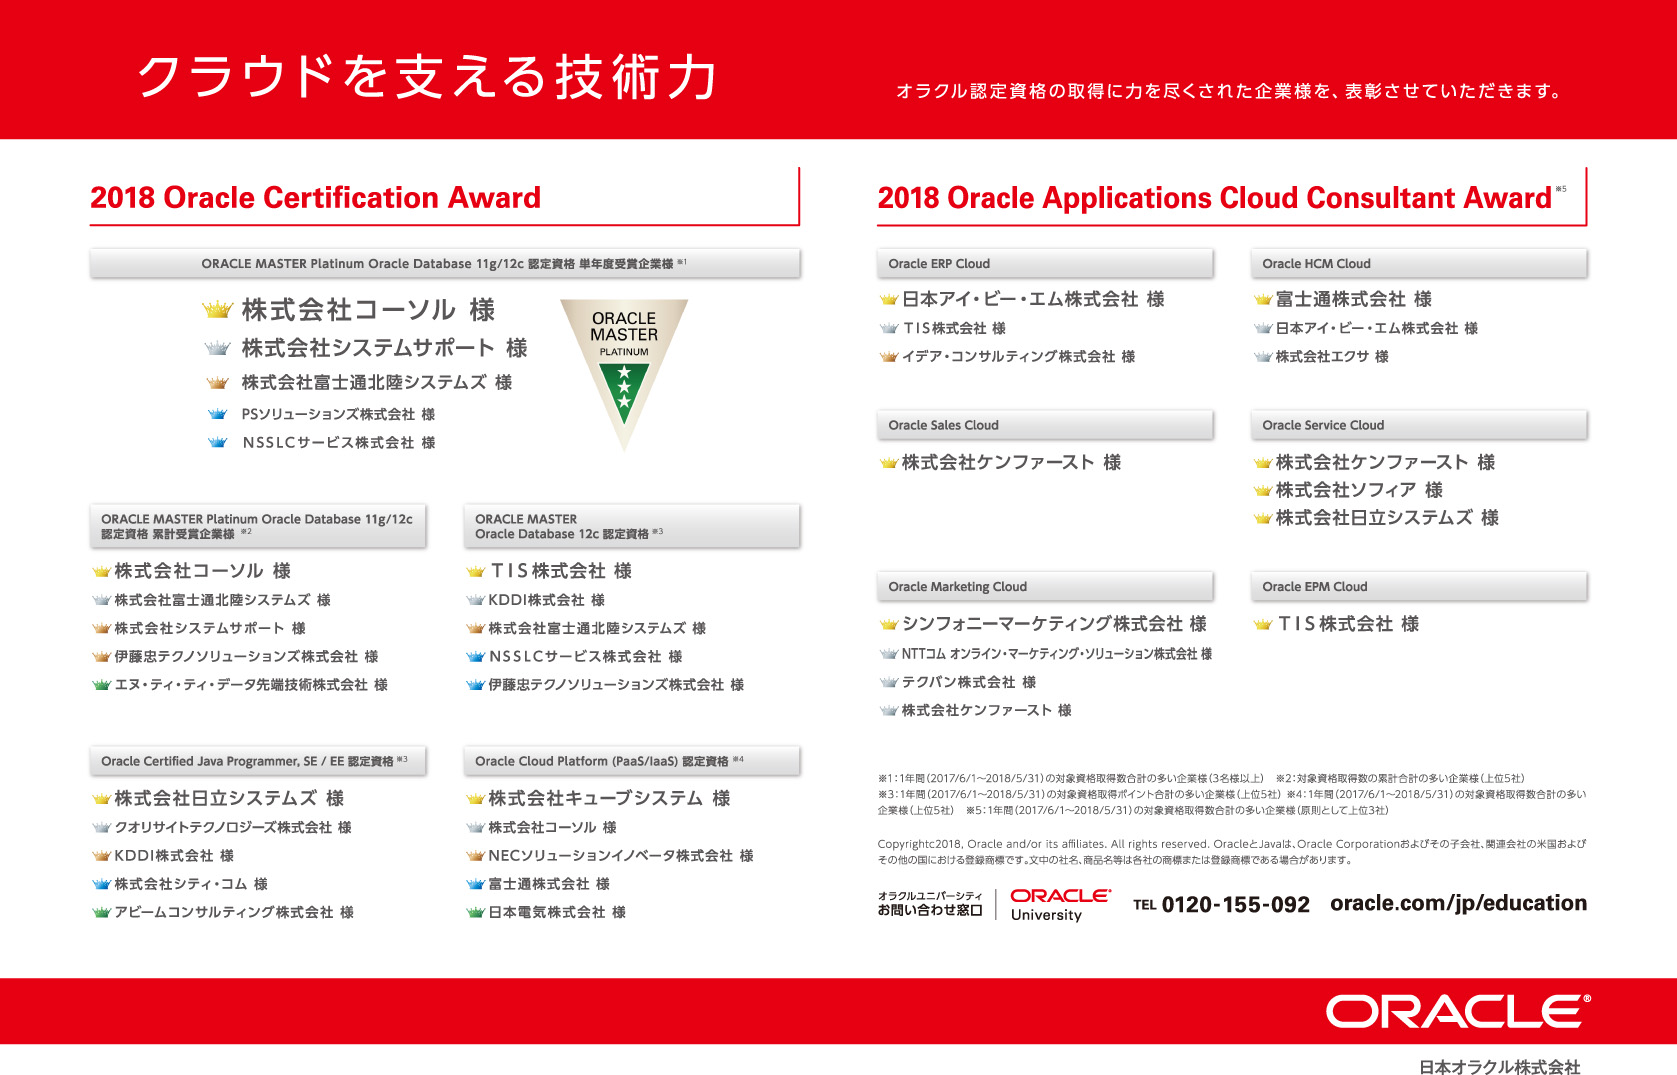The image size is (1677, 1075).
Task: Click the 2018 Oracle Applications Cloud Consultant Award heading
Action: click(x=1214, y=198)
